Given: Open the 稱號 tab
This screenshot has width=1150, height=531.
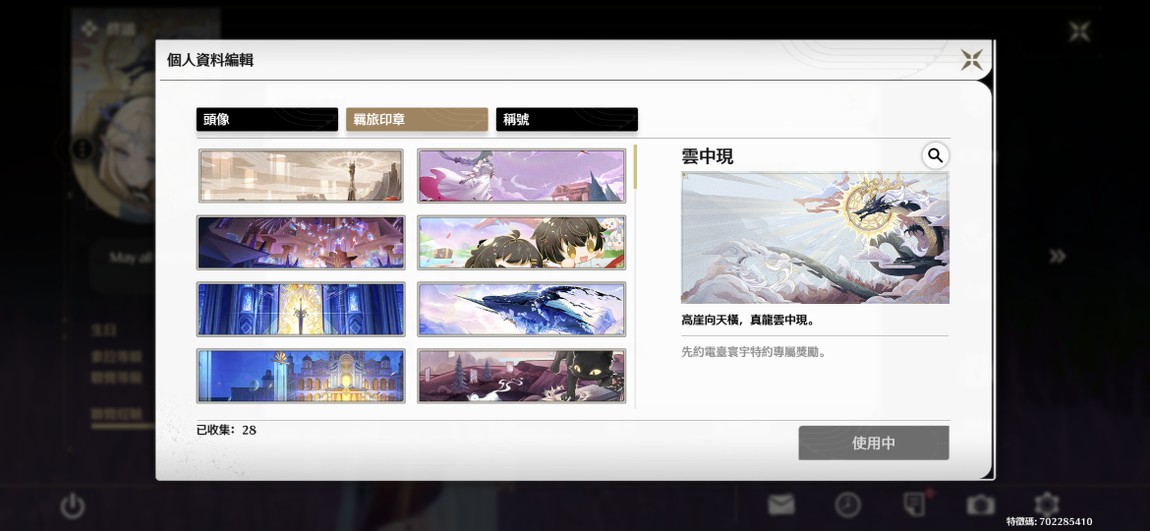Looking at the screenshot, I should [567, 120].
